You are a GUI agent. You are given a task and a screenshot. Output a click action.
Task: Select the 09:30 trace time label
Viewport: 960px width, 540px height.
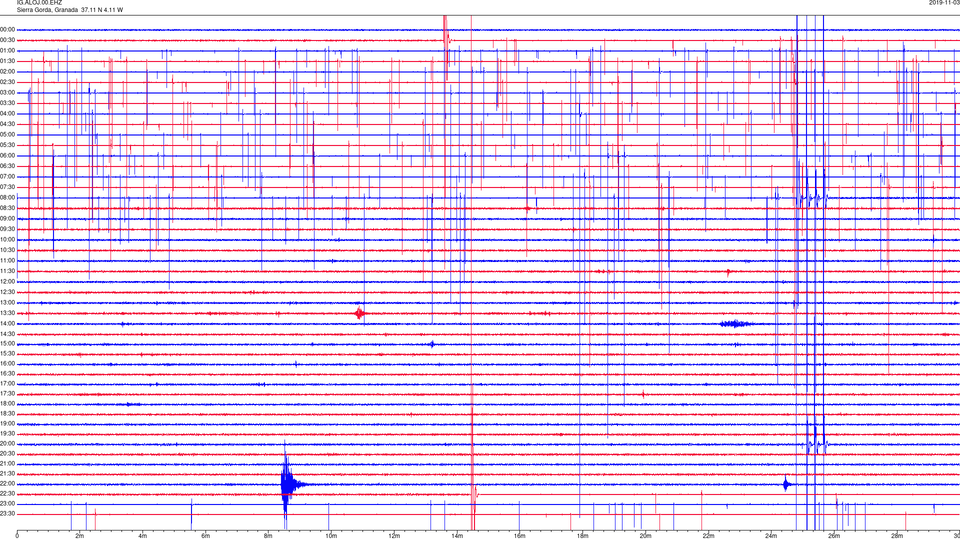pyautogui.click(x=8, y=229)
